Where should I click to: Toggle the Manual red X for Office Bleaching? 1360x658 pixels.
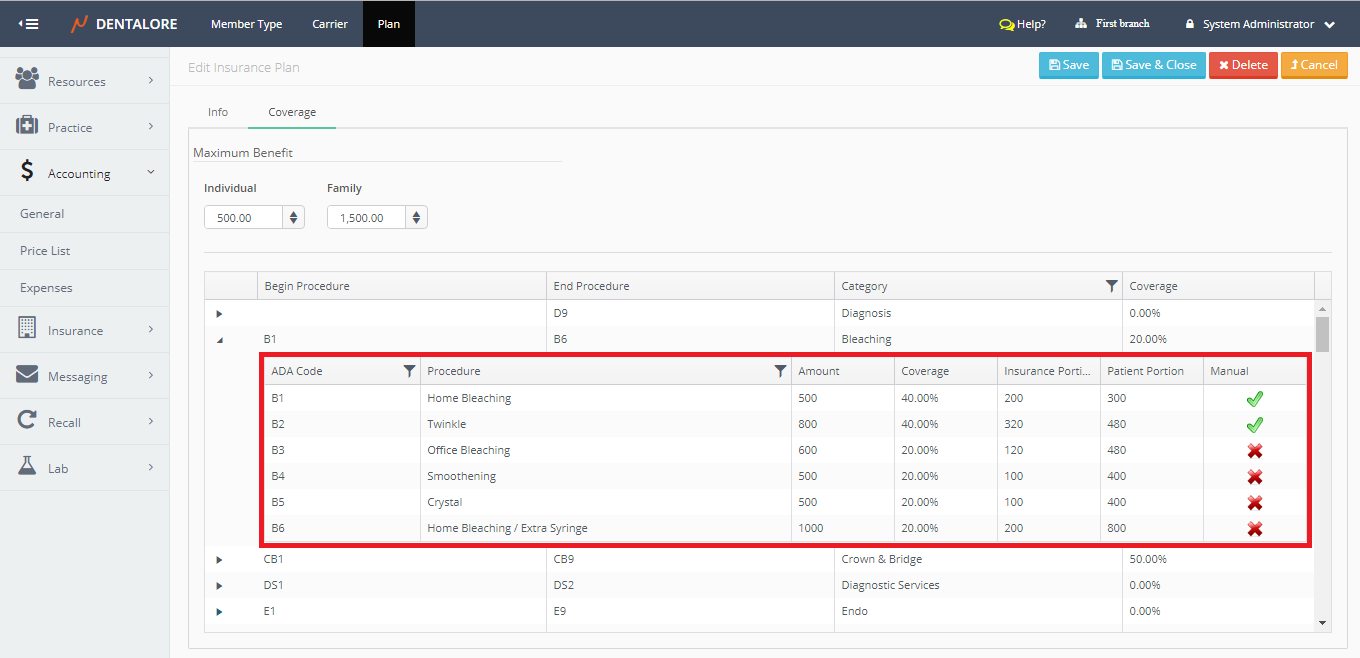tap(1254, 451)
